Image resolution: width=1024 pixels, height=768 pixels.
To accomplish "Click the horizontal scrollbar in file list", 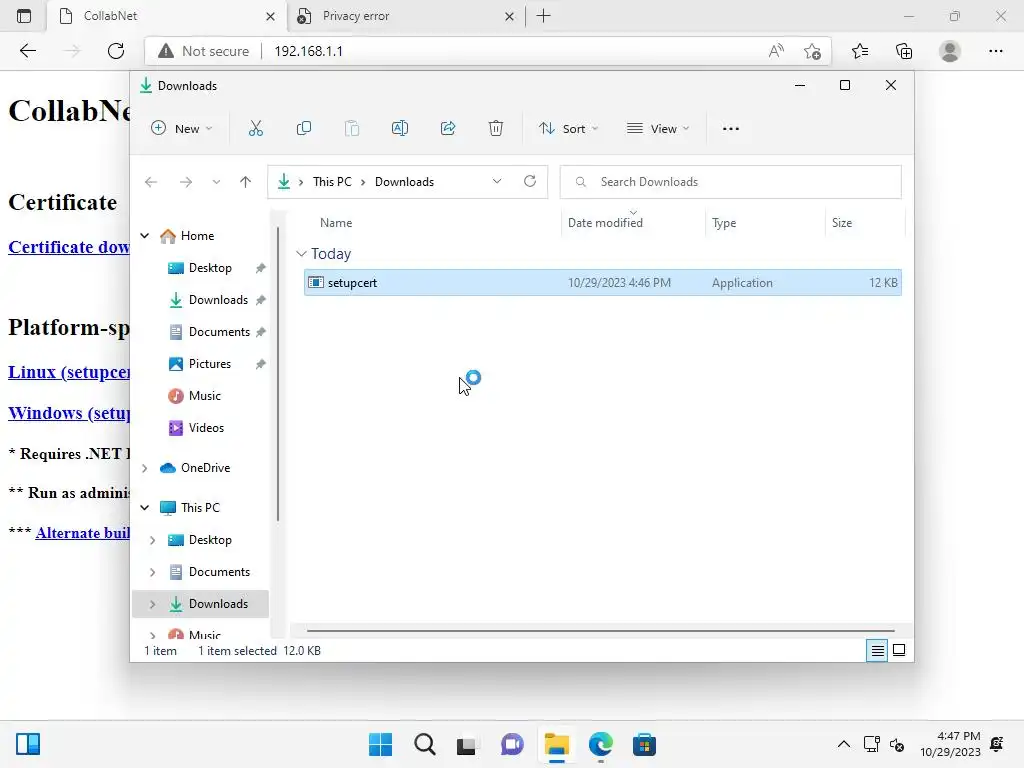I will coord(600,631).
